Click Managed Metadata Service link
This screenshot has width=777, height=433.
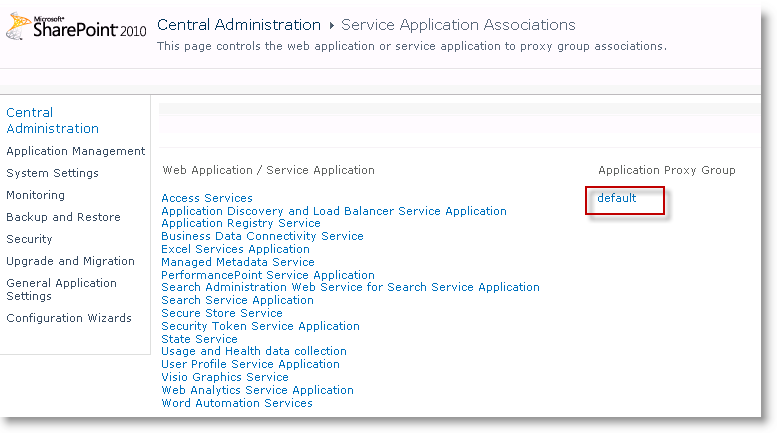pyautogui.click(x=238, y=262)
